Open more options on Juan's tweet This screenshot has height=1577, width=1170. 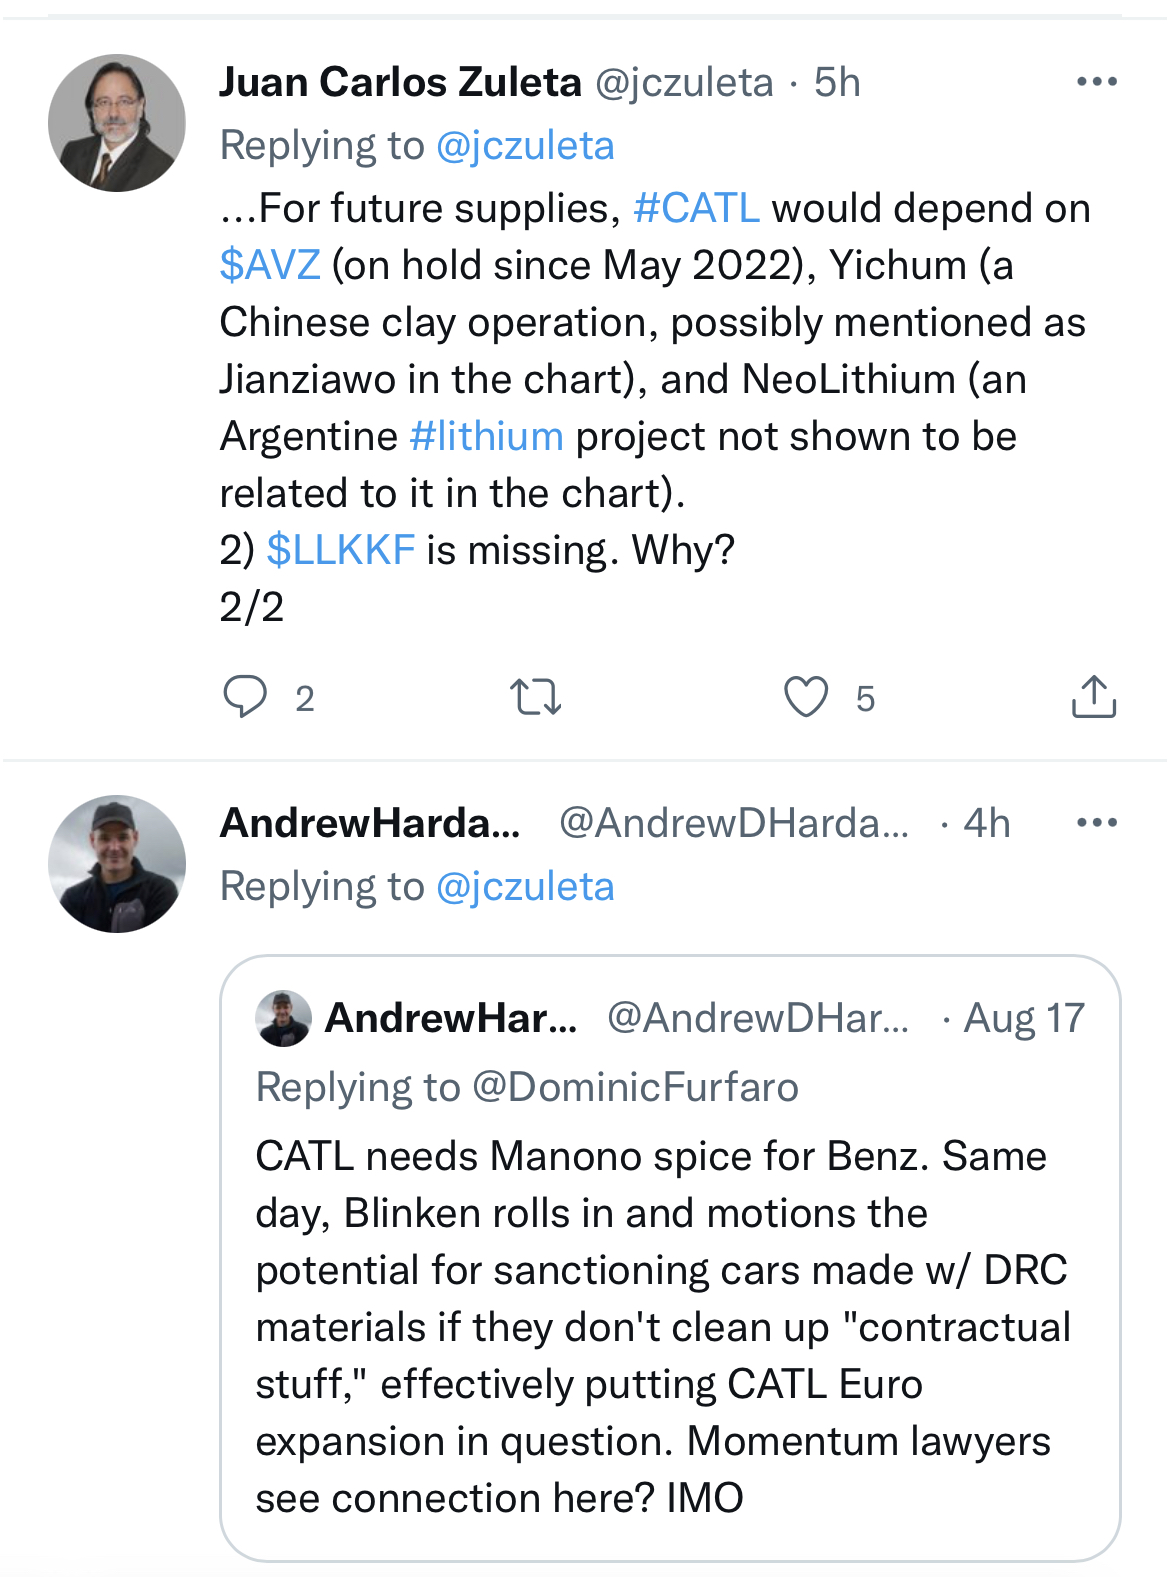[1096, 82]
